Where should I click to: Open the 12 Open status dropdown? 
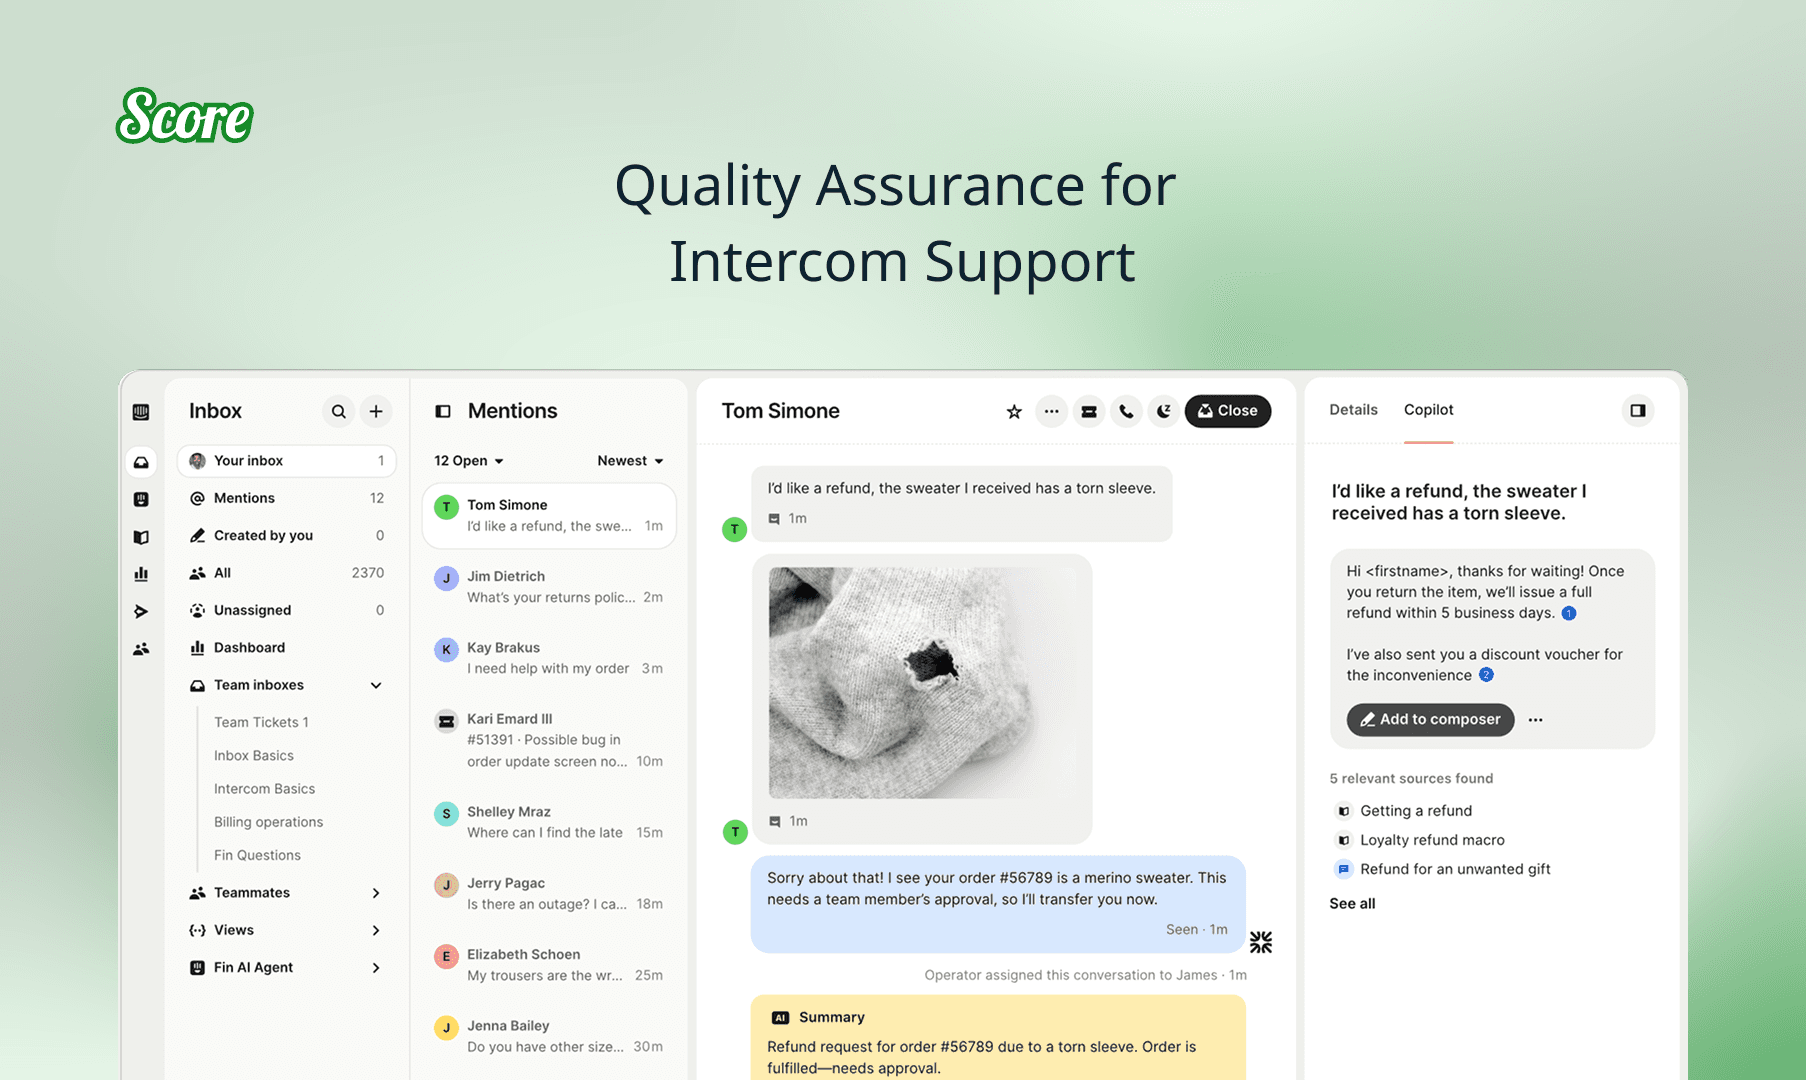tap(469, 461)
